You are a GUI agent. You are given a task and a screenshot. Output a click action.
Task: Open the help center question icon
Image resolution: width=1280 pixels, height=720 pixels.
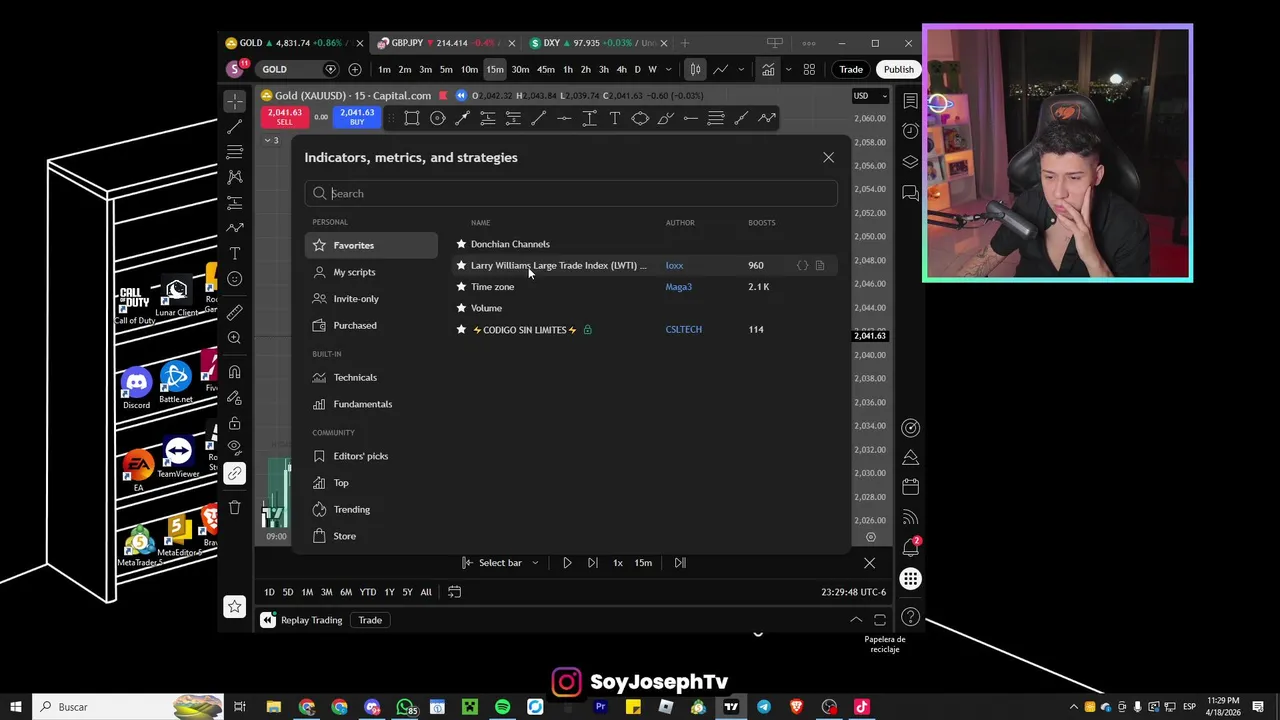click(x=910, y=617)
